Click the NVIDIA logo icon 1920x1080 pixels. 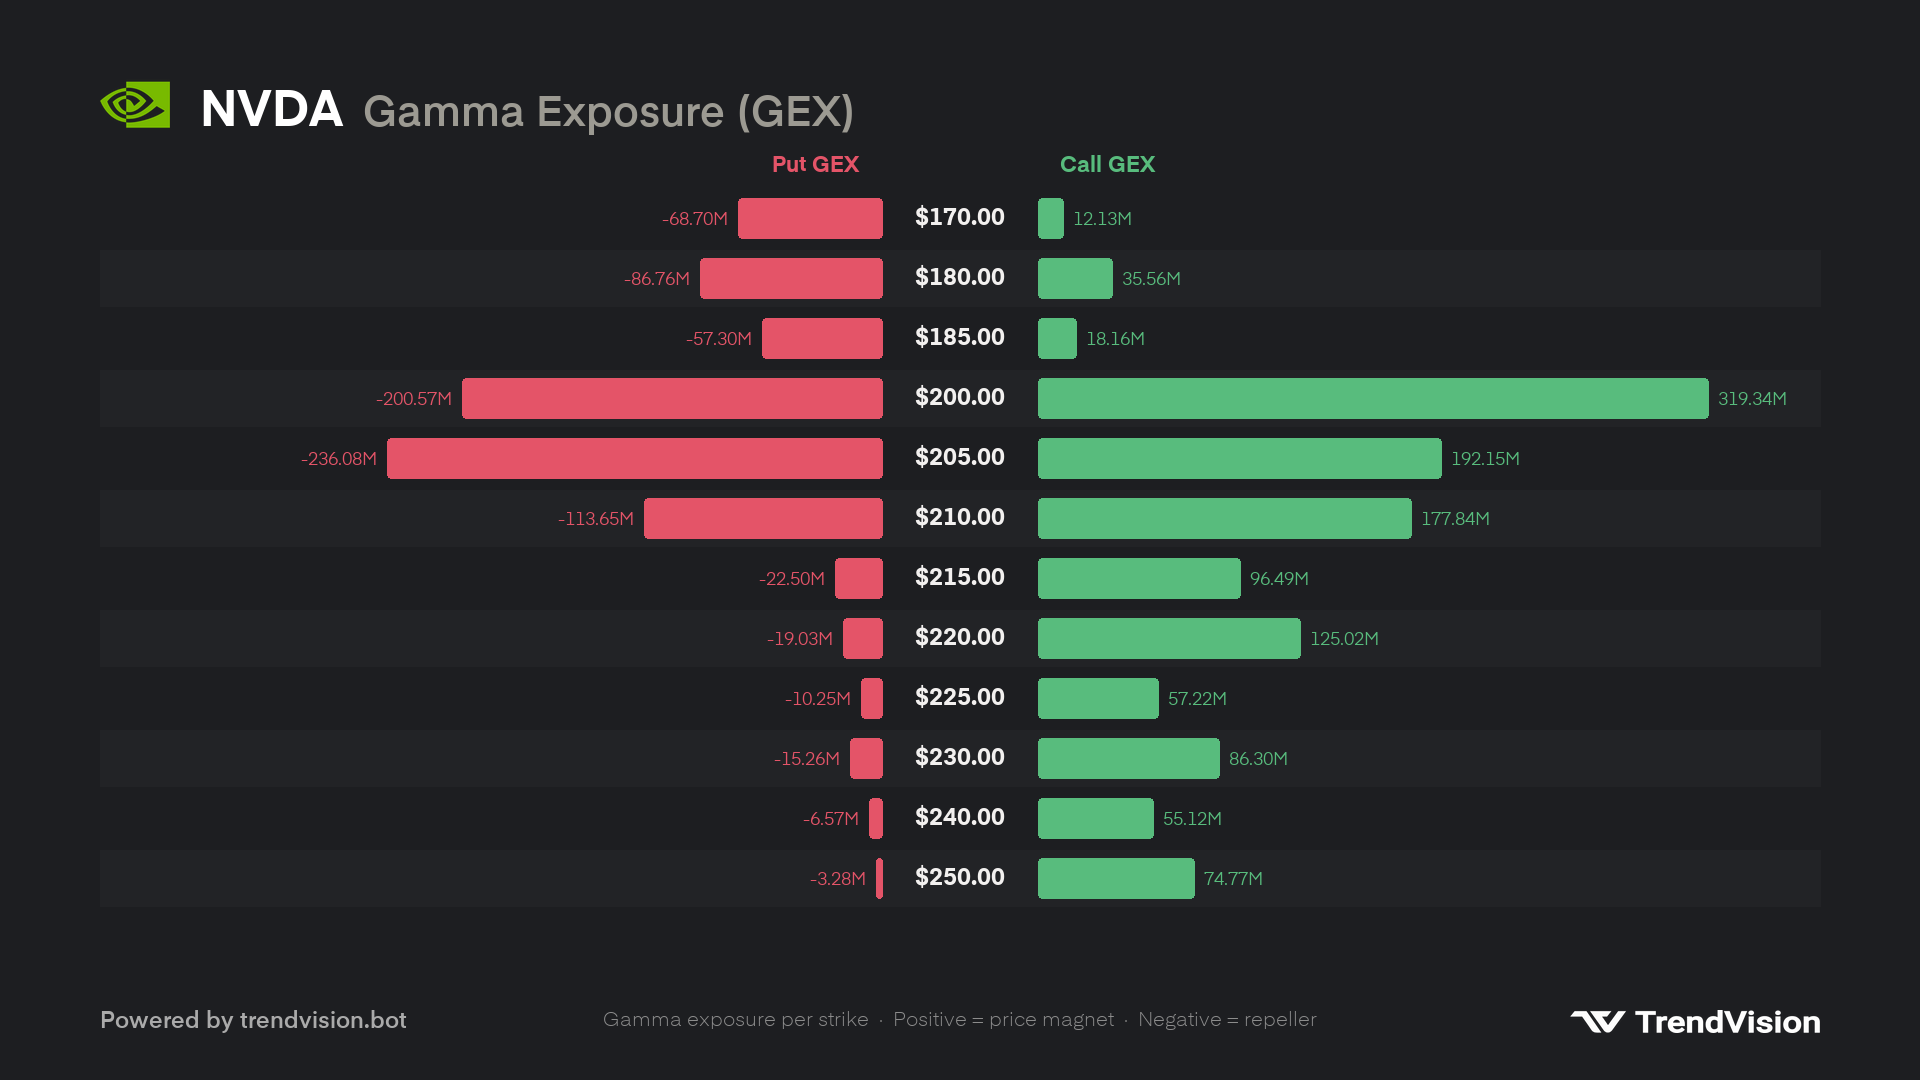[x=135, y=105]
